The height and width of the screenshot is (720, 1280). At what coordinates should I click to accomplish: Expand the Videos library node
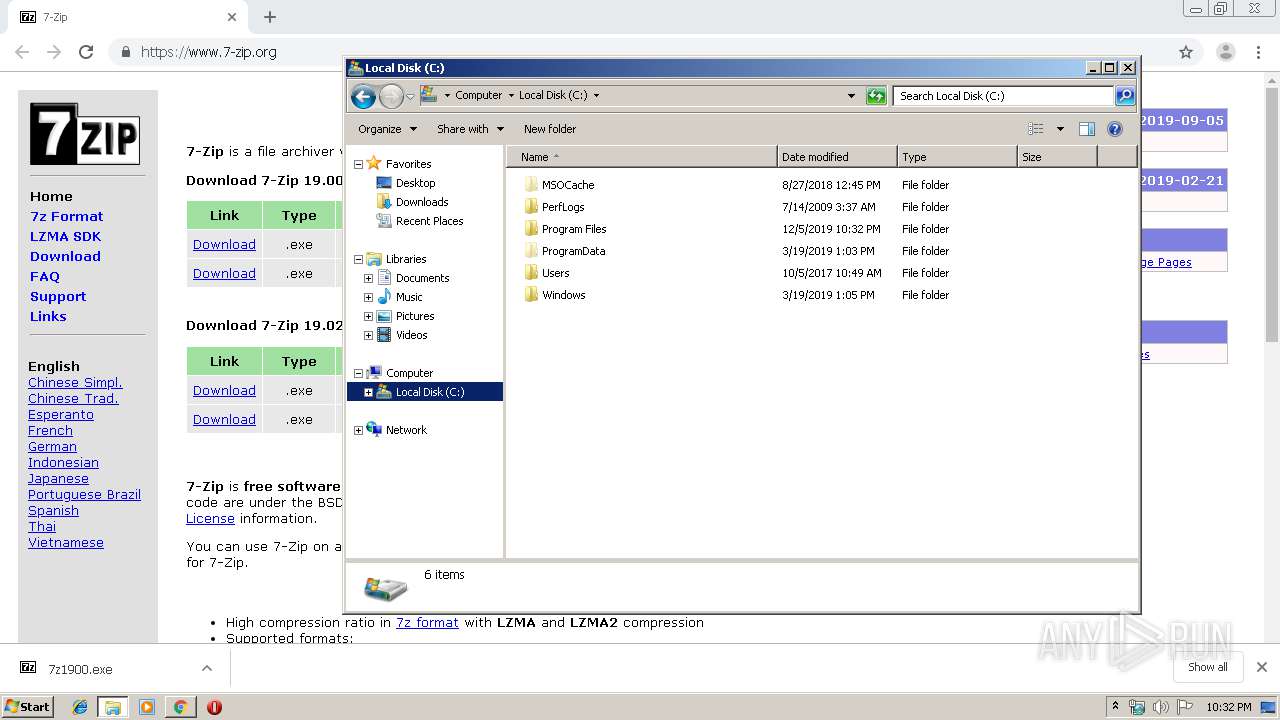tap(368, 335)
